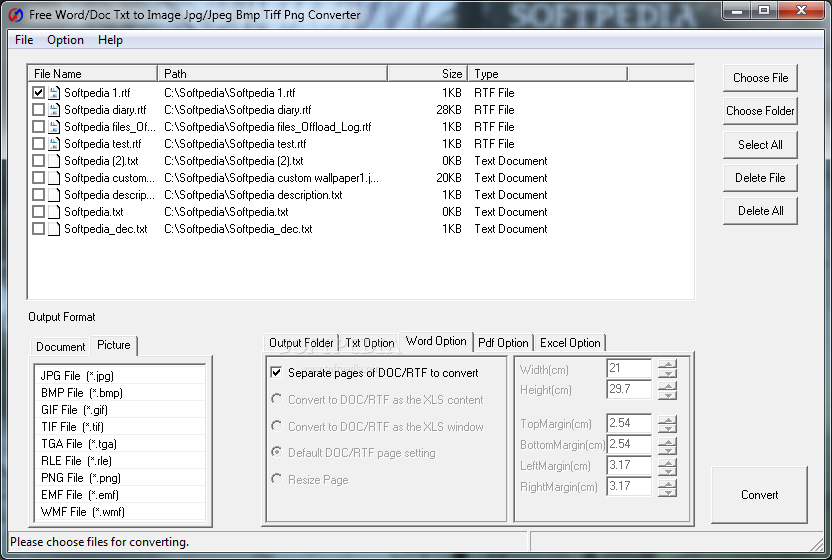This screenshot has height=560, width=832.
Task: Open the Pdf Option tab
Action: click(503, 343)
